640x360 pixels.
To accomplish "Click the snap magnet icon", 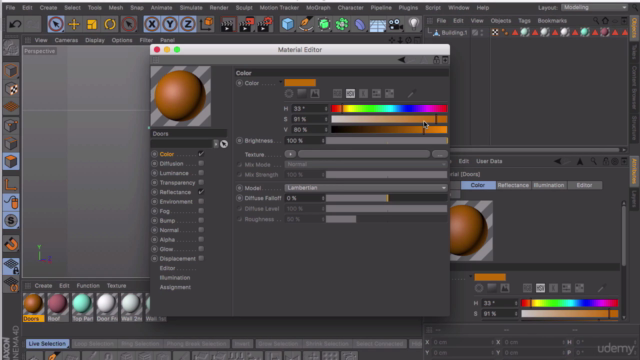I will [x=11, y=244].
